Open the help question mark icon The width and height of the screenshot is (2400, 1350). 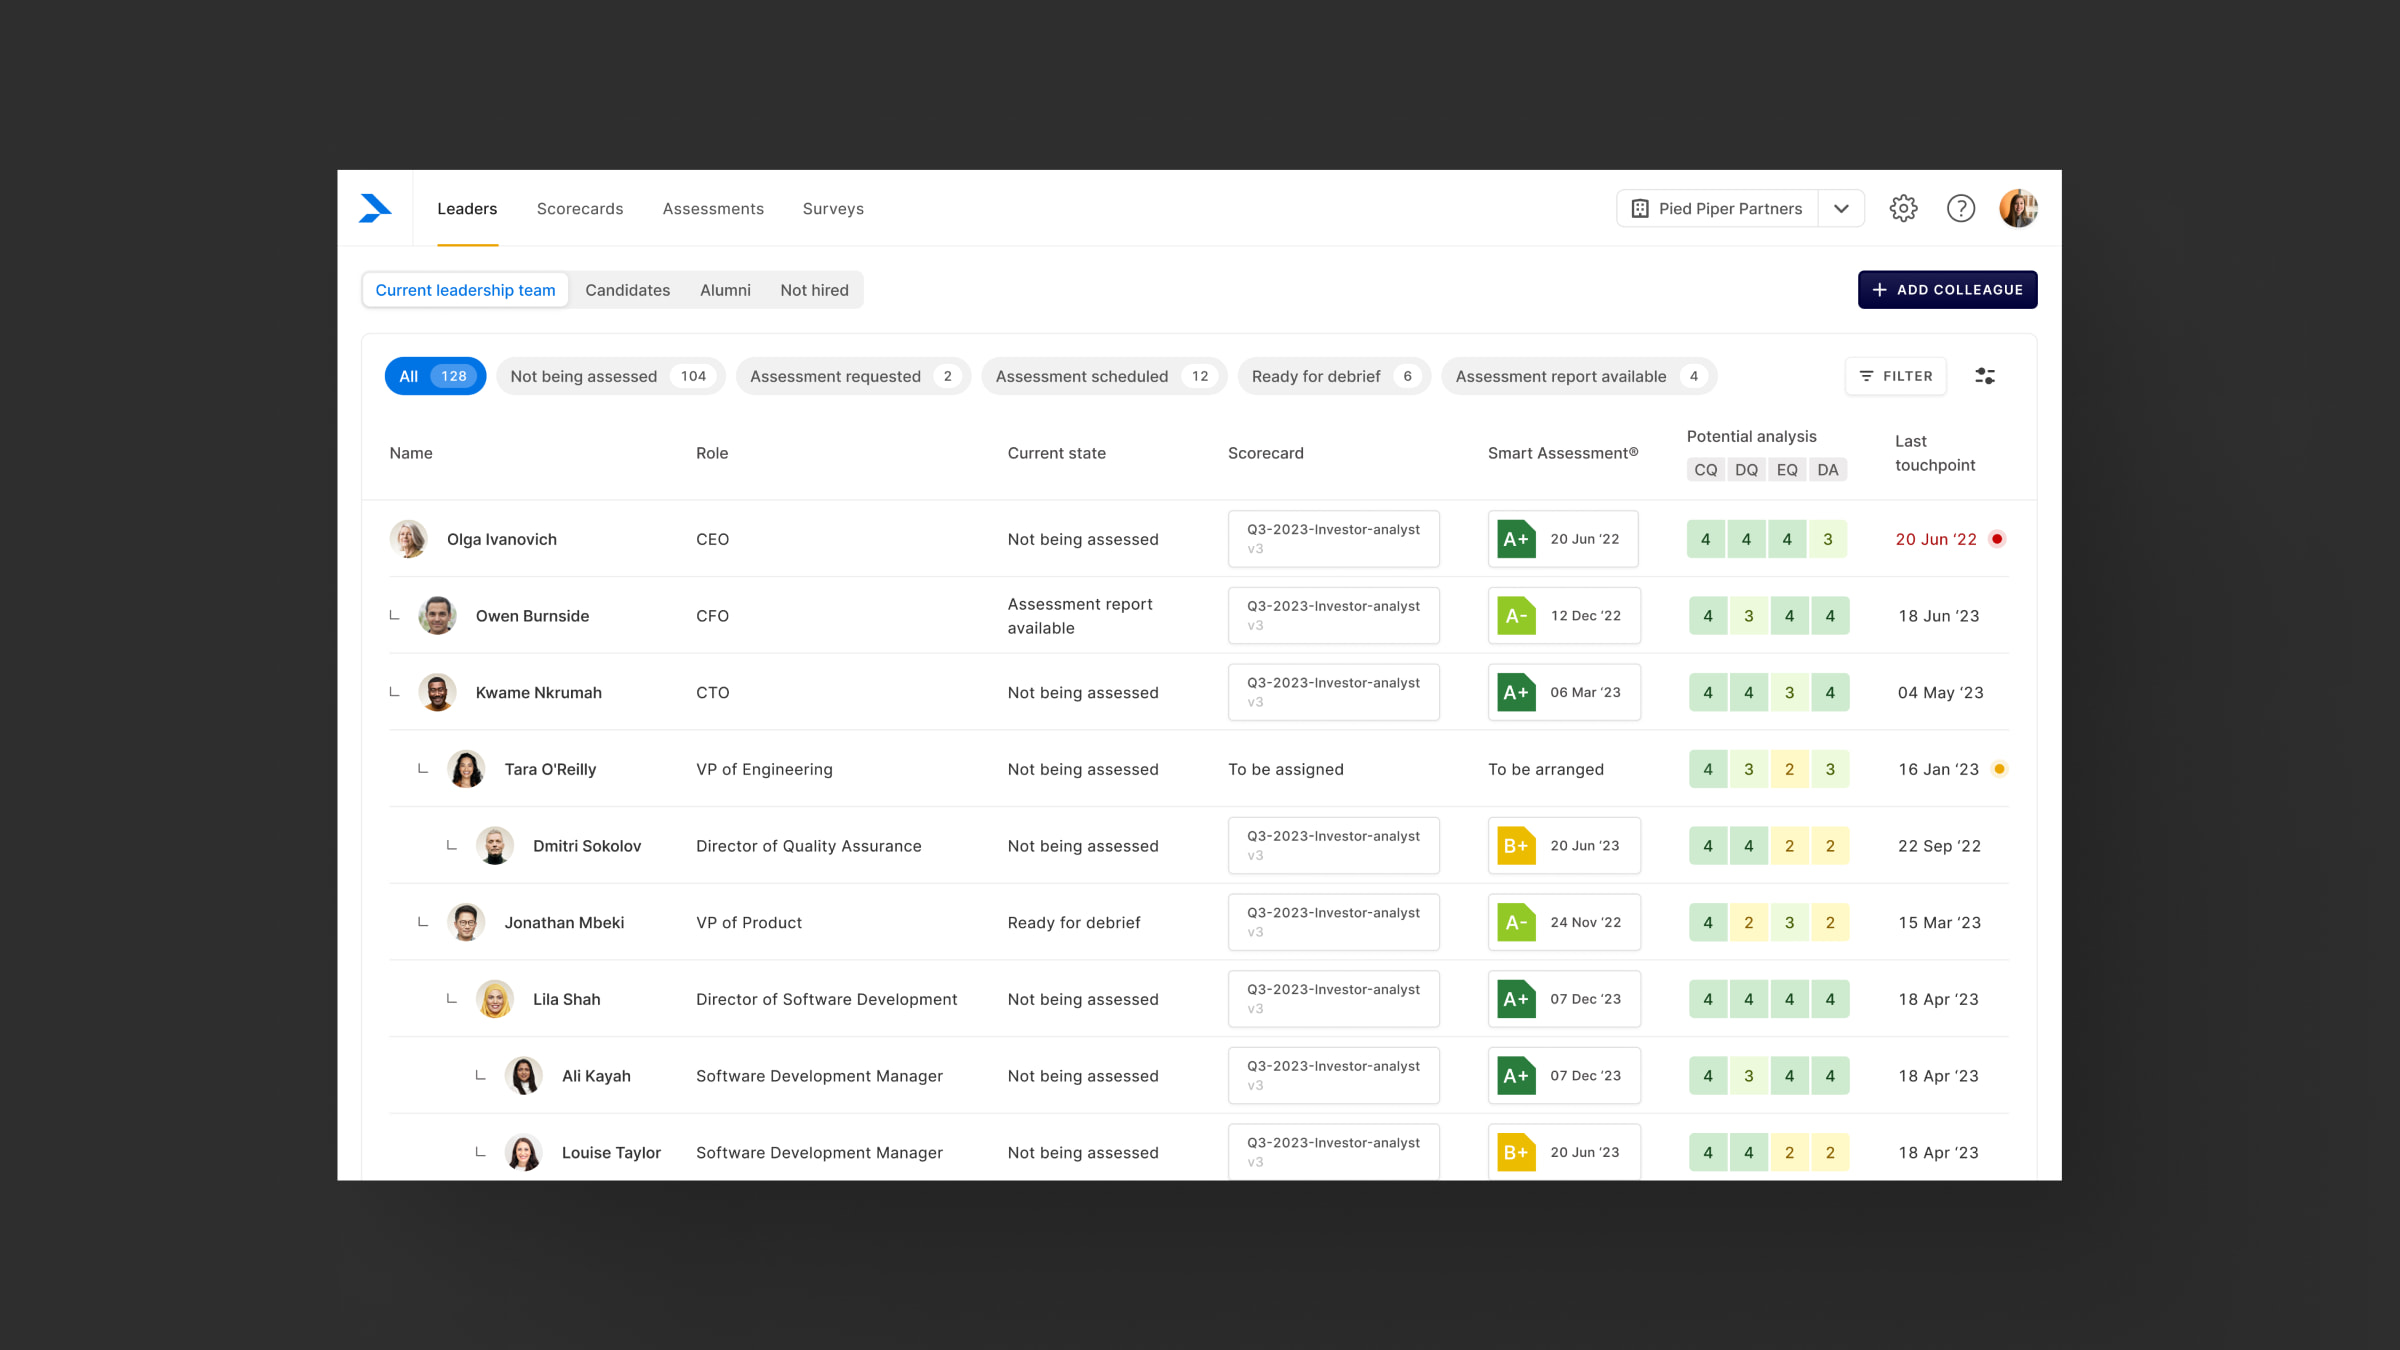[x=1961, y=208]
